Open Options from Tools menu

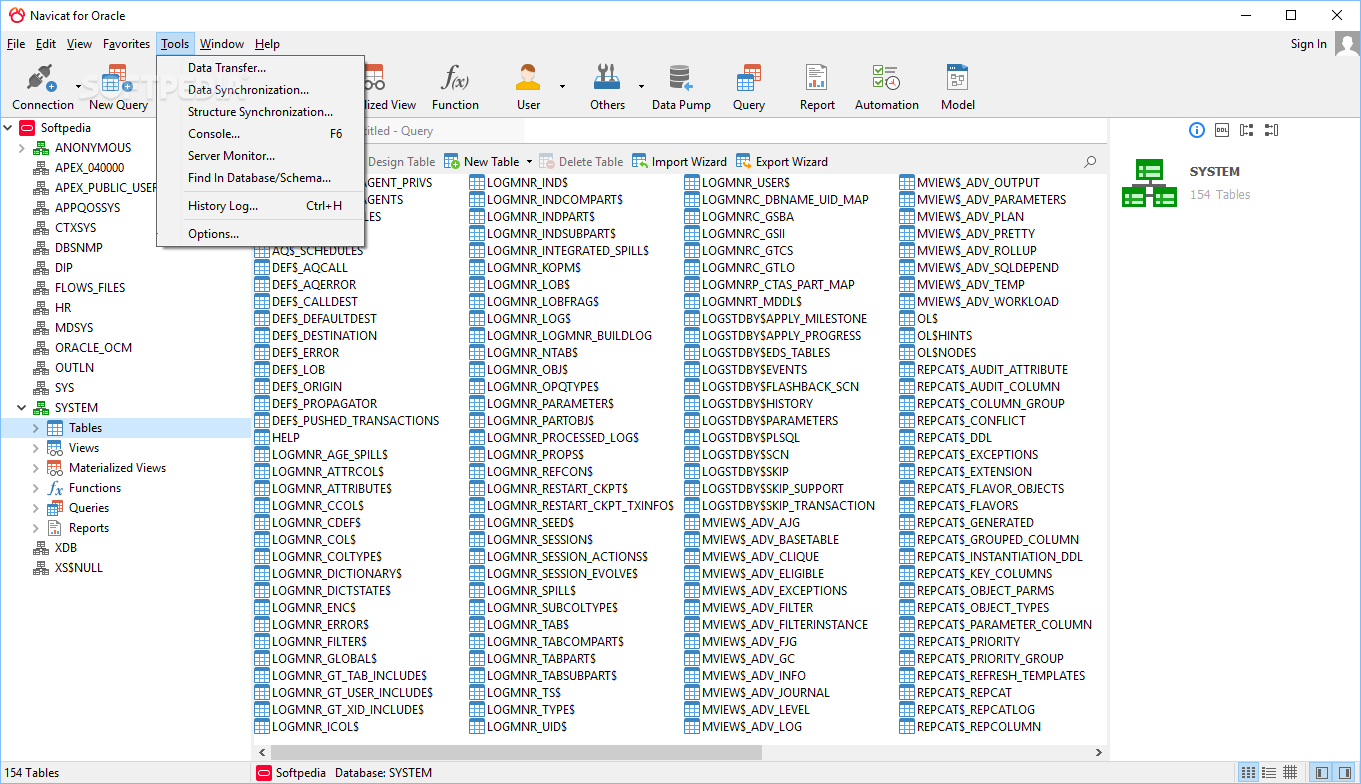point(260,234)
